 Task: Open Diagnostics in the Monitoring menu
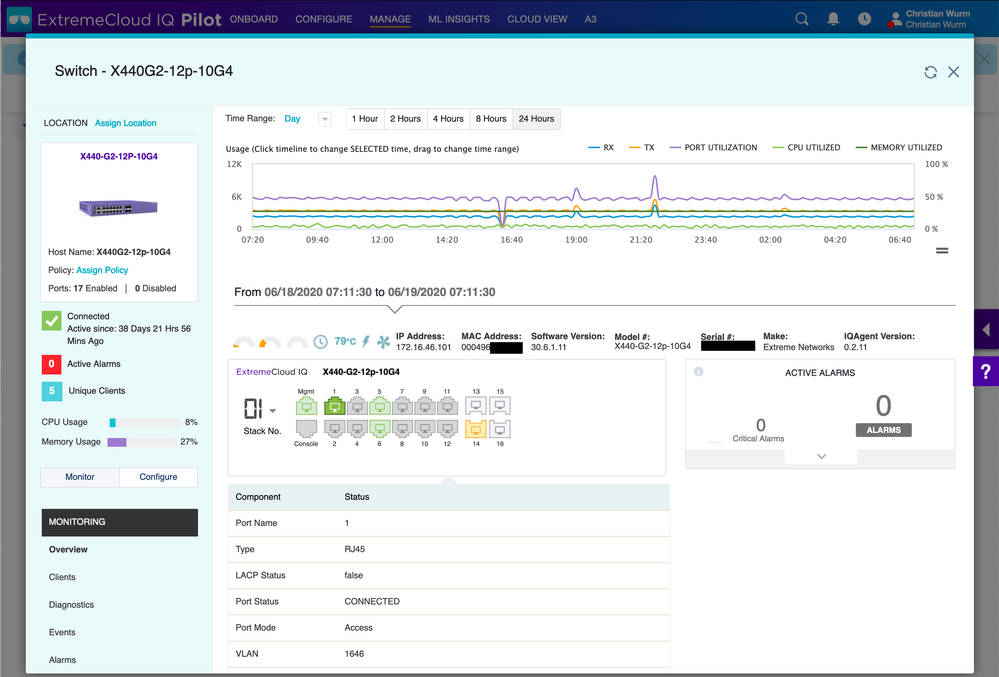71,605
